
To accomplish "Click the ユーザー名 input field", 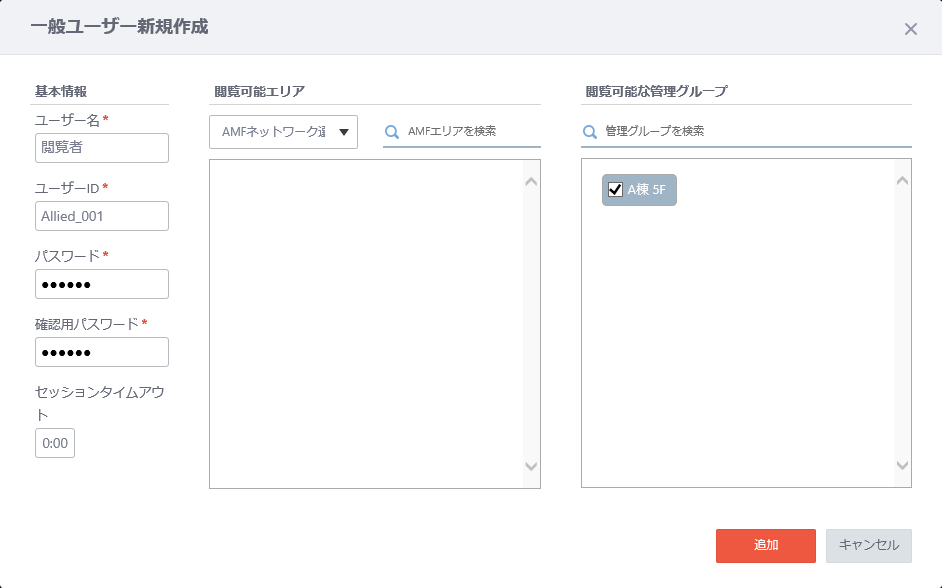I will point(102,148).
